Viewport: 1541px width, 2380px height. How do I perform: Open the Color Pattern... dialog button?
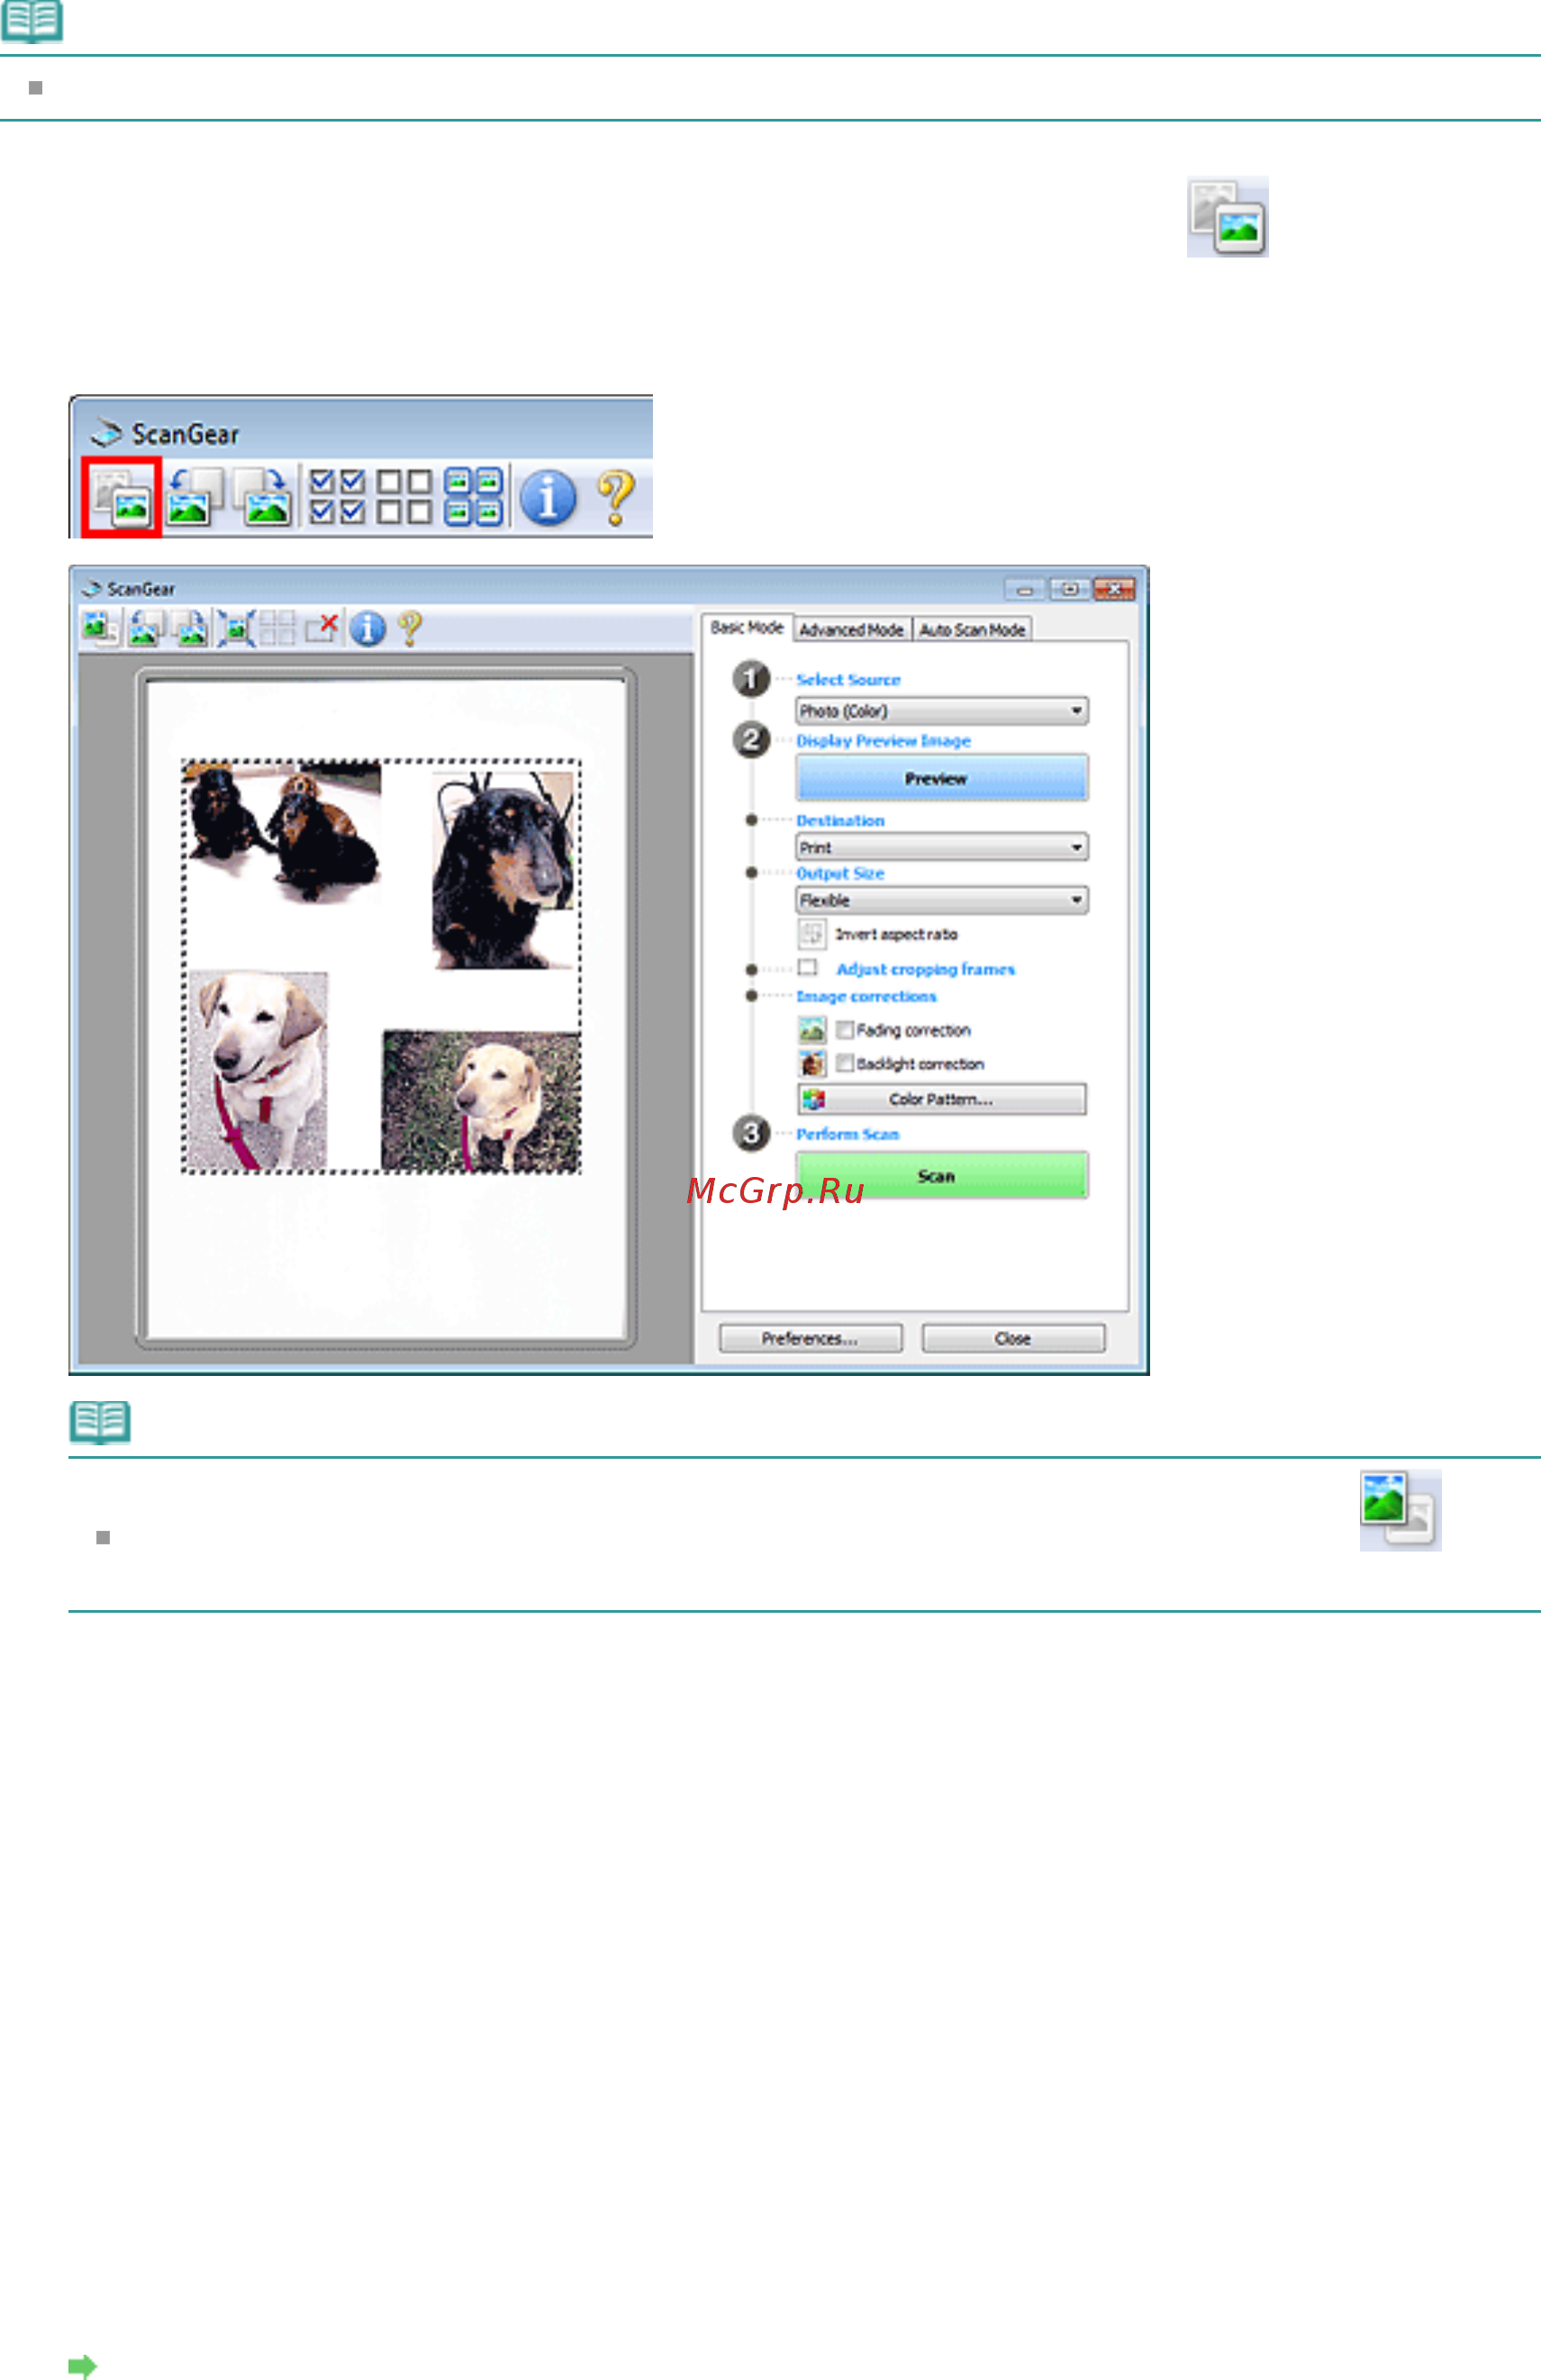click(x=942, y=1099)
